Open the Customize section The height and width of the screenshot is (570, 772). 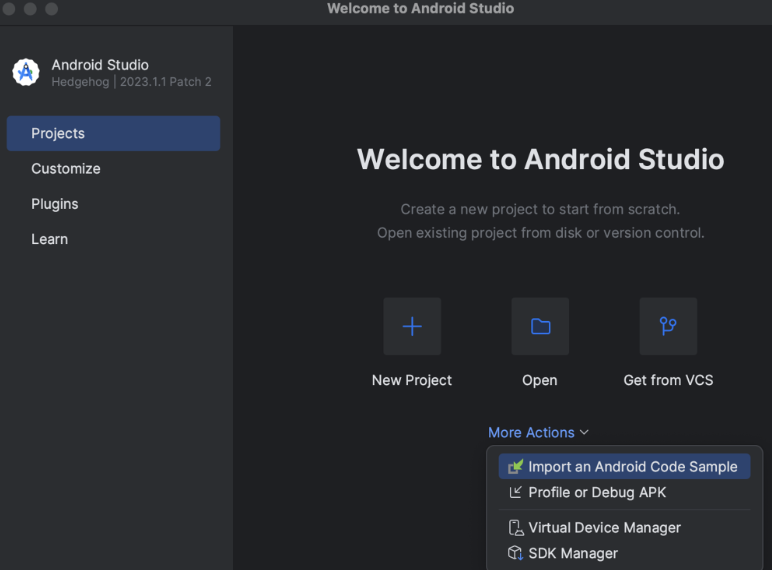(113, 169)
